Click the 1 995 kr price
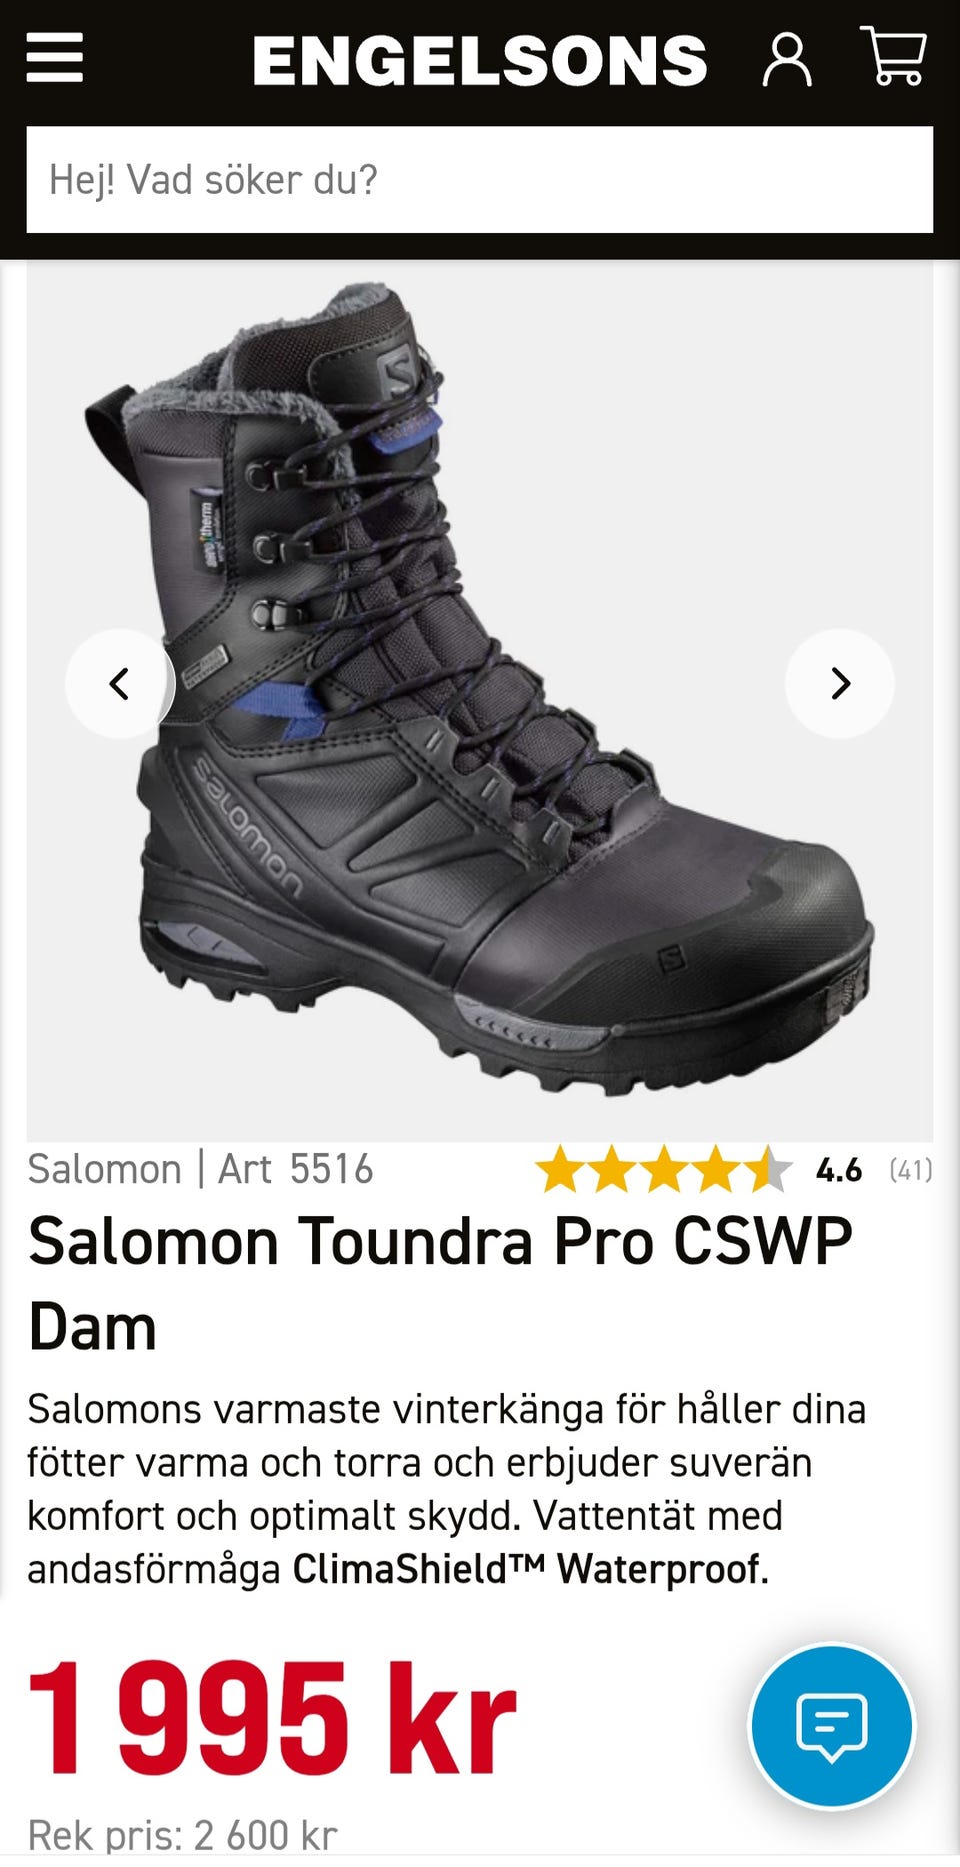 [272, 1718]
